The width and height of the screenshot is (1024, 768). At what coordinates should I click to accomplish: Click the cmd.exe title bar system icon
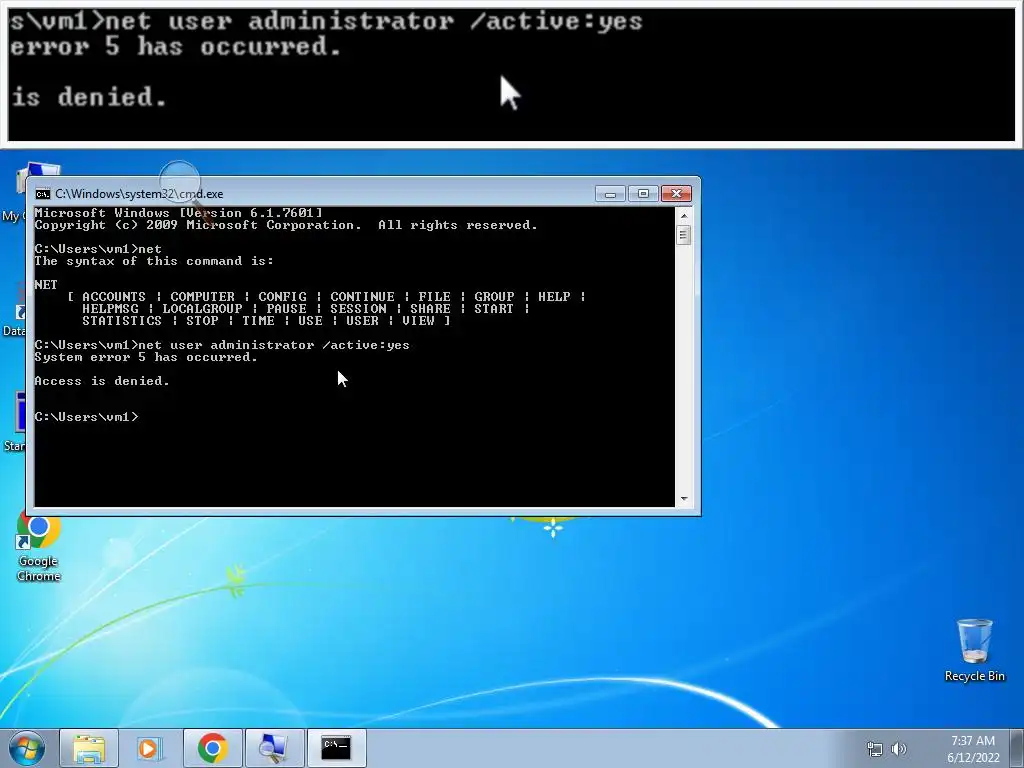[42, 194]
